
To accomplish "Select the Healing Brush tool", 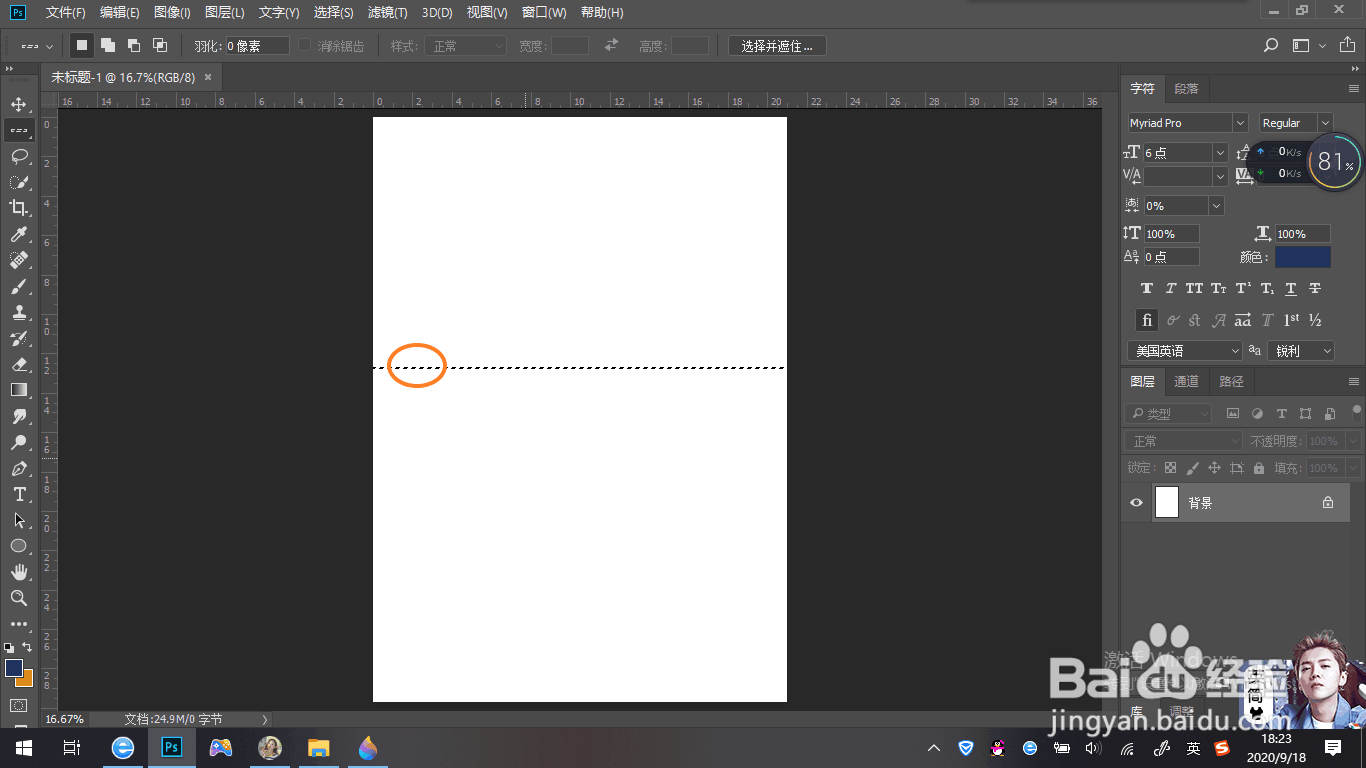I will coord(18,260).
